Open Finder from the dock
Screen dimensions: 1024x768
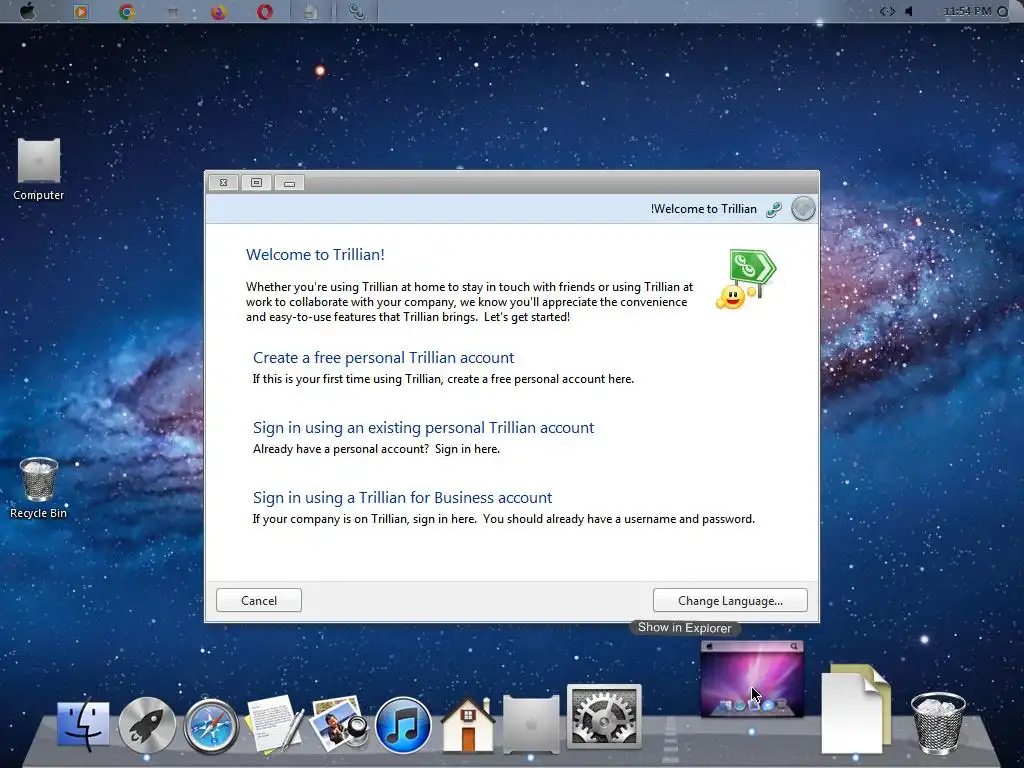pyautogui.click(x=83, y=724)
